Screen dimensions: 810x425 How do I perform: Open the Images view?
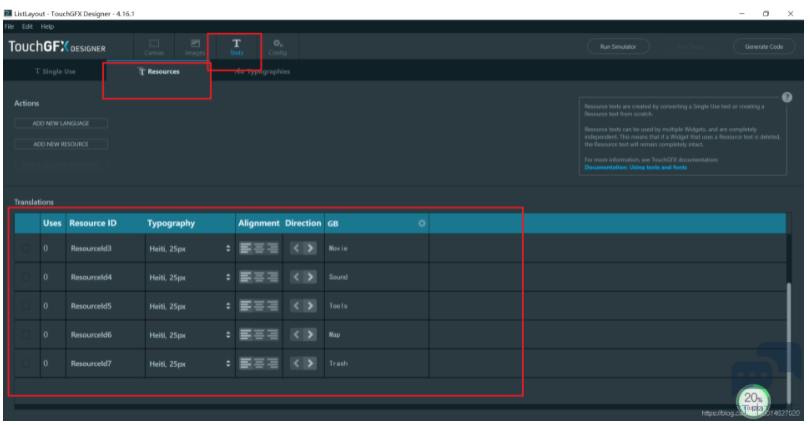[x=195, y=46]
